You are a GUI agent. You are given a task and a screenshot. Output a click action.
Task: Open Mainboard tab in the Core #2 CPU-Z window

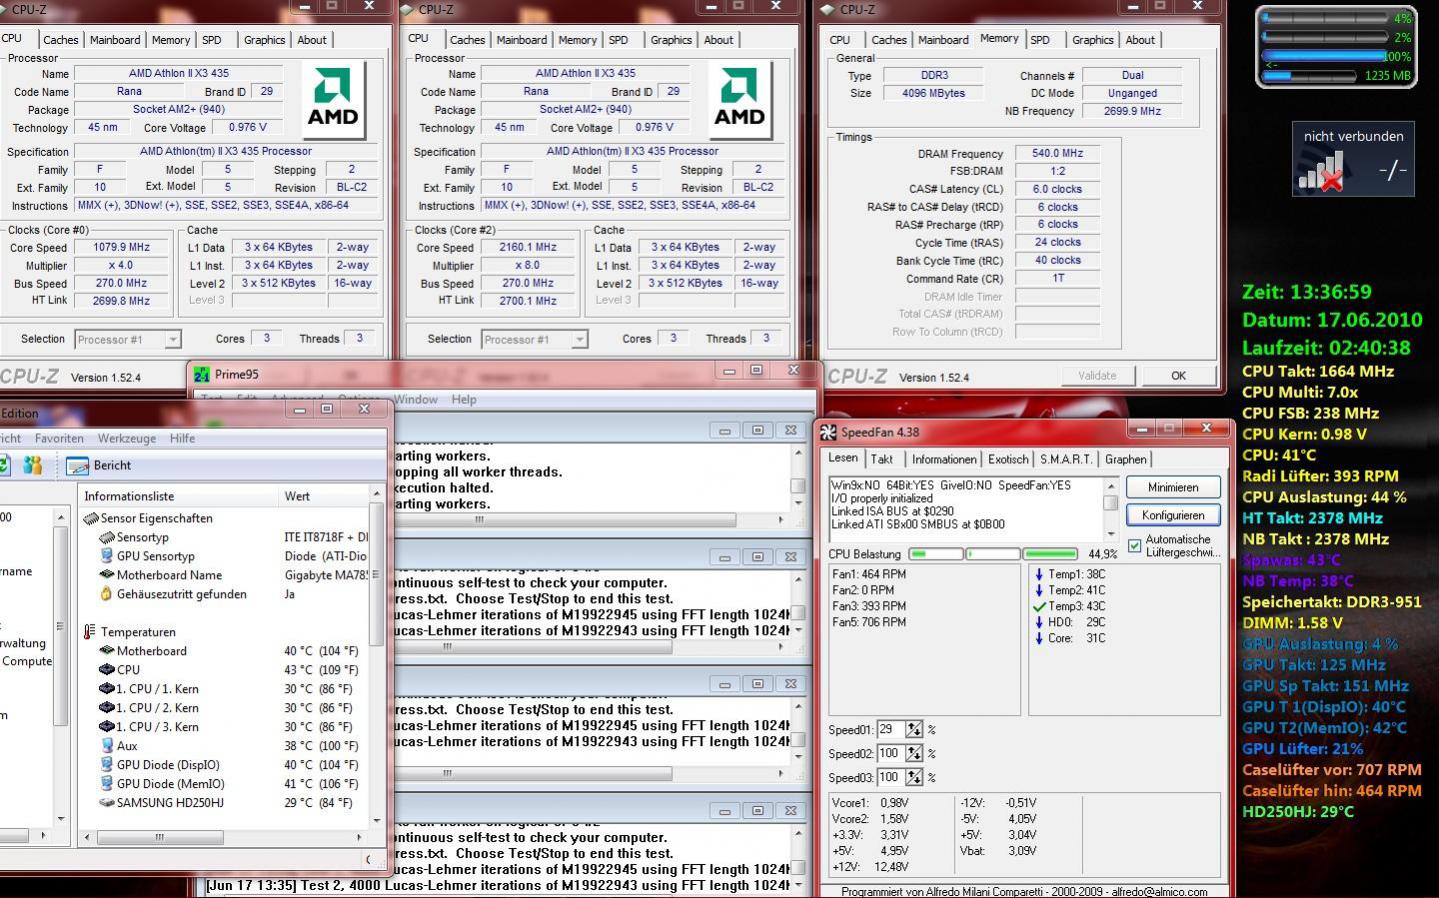coord(522,40)
